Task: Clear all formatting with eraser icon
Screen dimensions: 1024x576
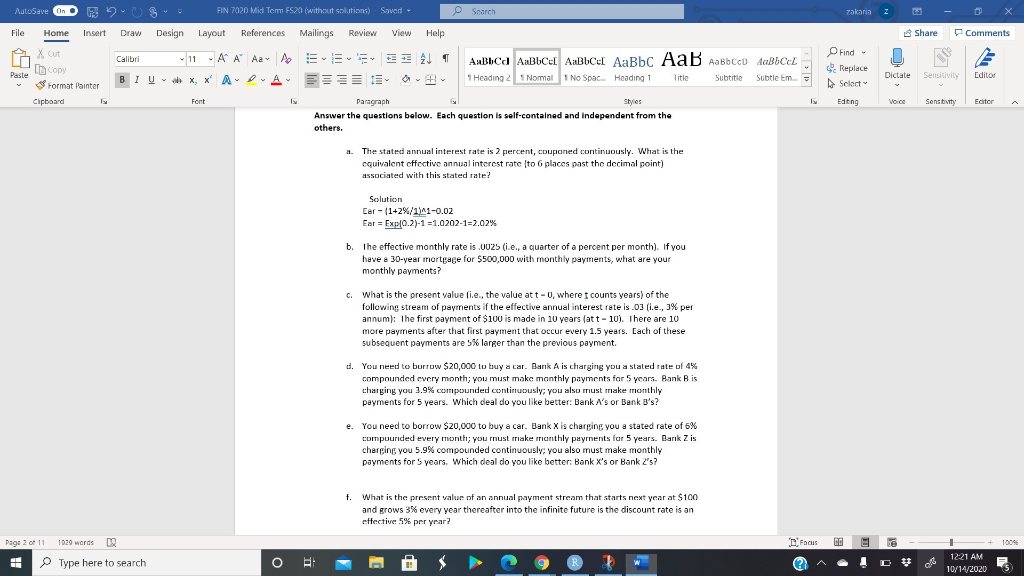Action: [x=286, y=59]
